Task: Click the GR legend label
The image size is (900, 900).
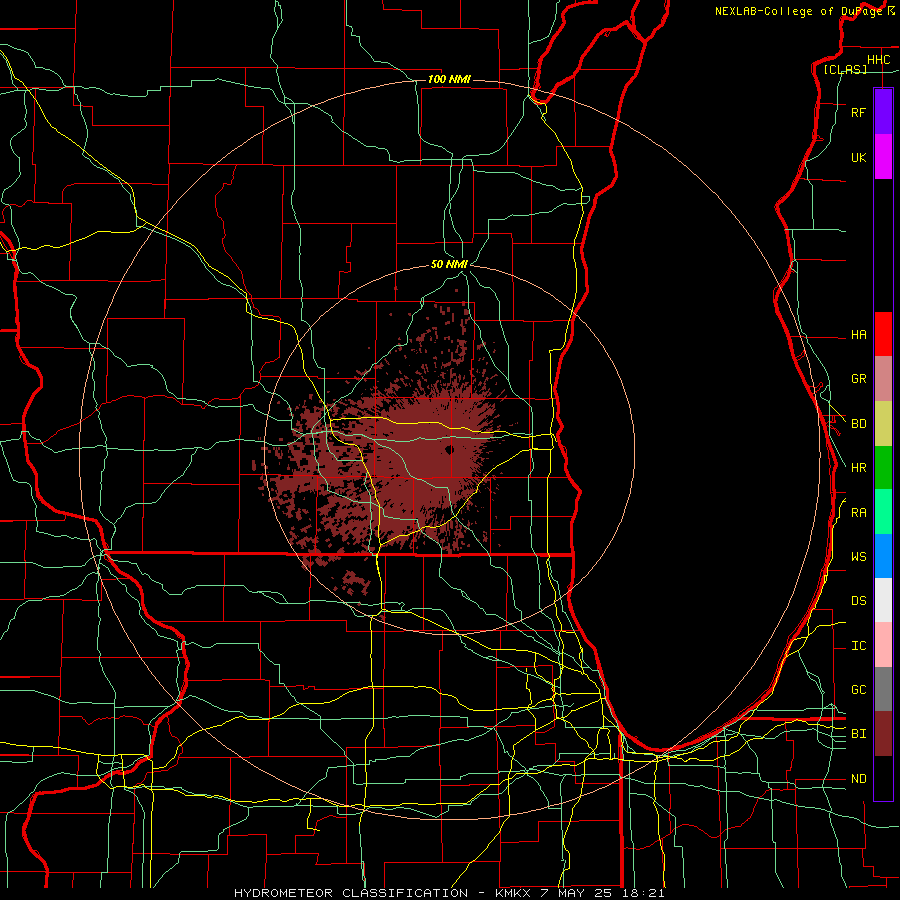Action: (858, 379)
